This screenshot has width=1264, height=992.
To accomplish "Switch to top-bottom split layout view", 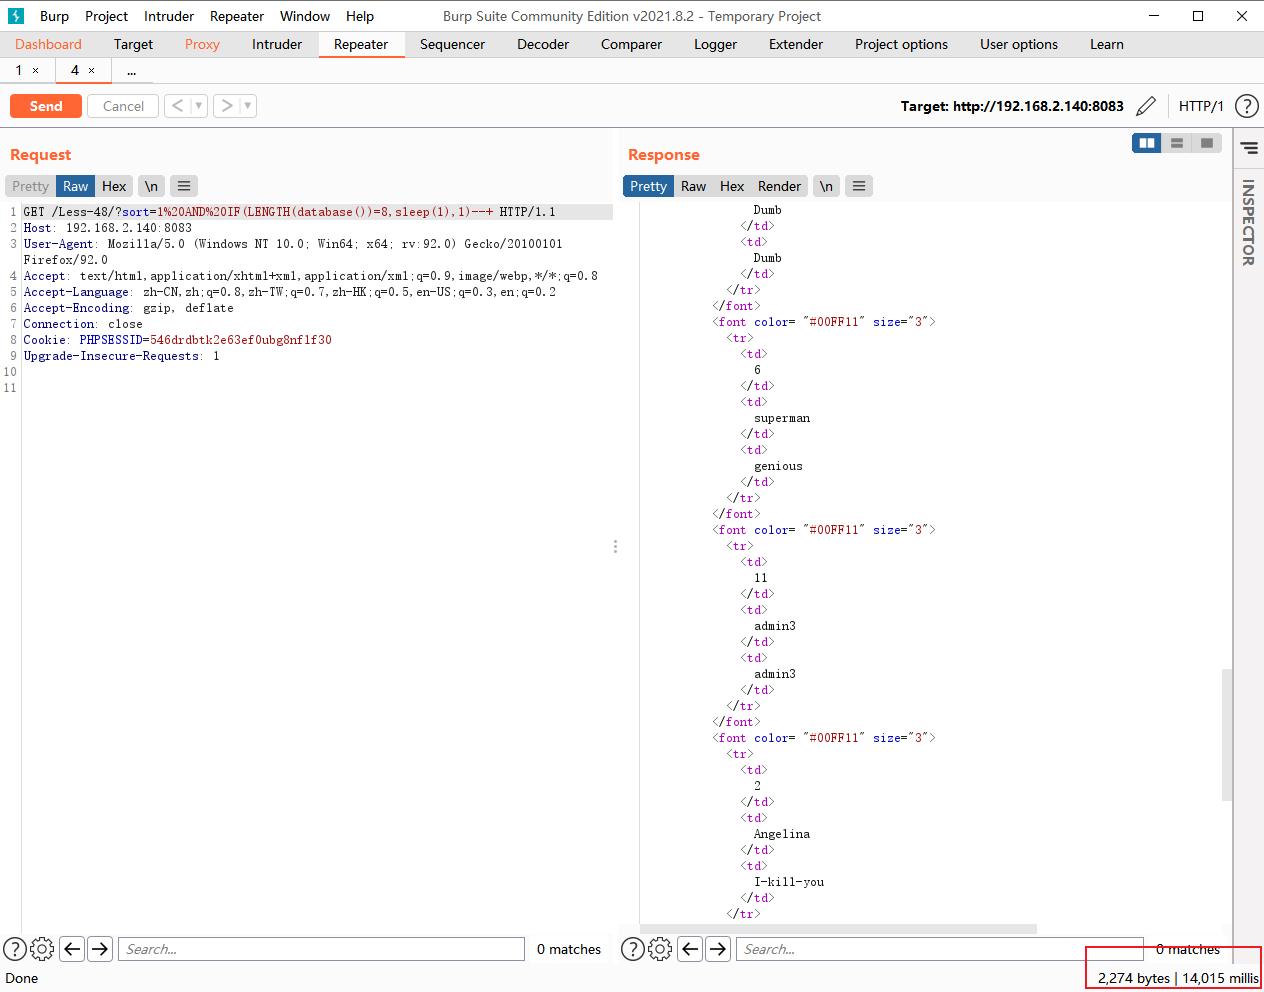I will pyautogui.click(x=1177, y=143).
